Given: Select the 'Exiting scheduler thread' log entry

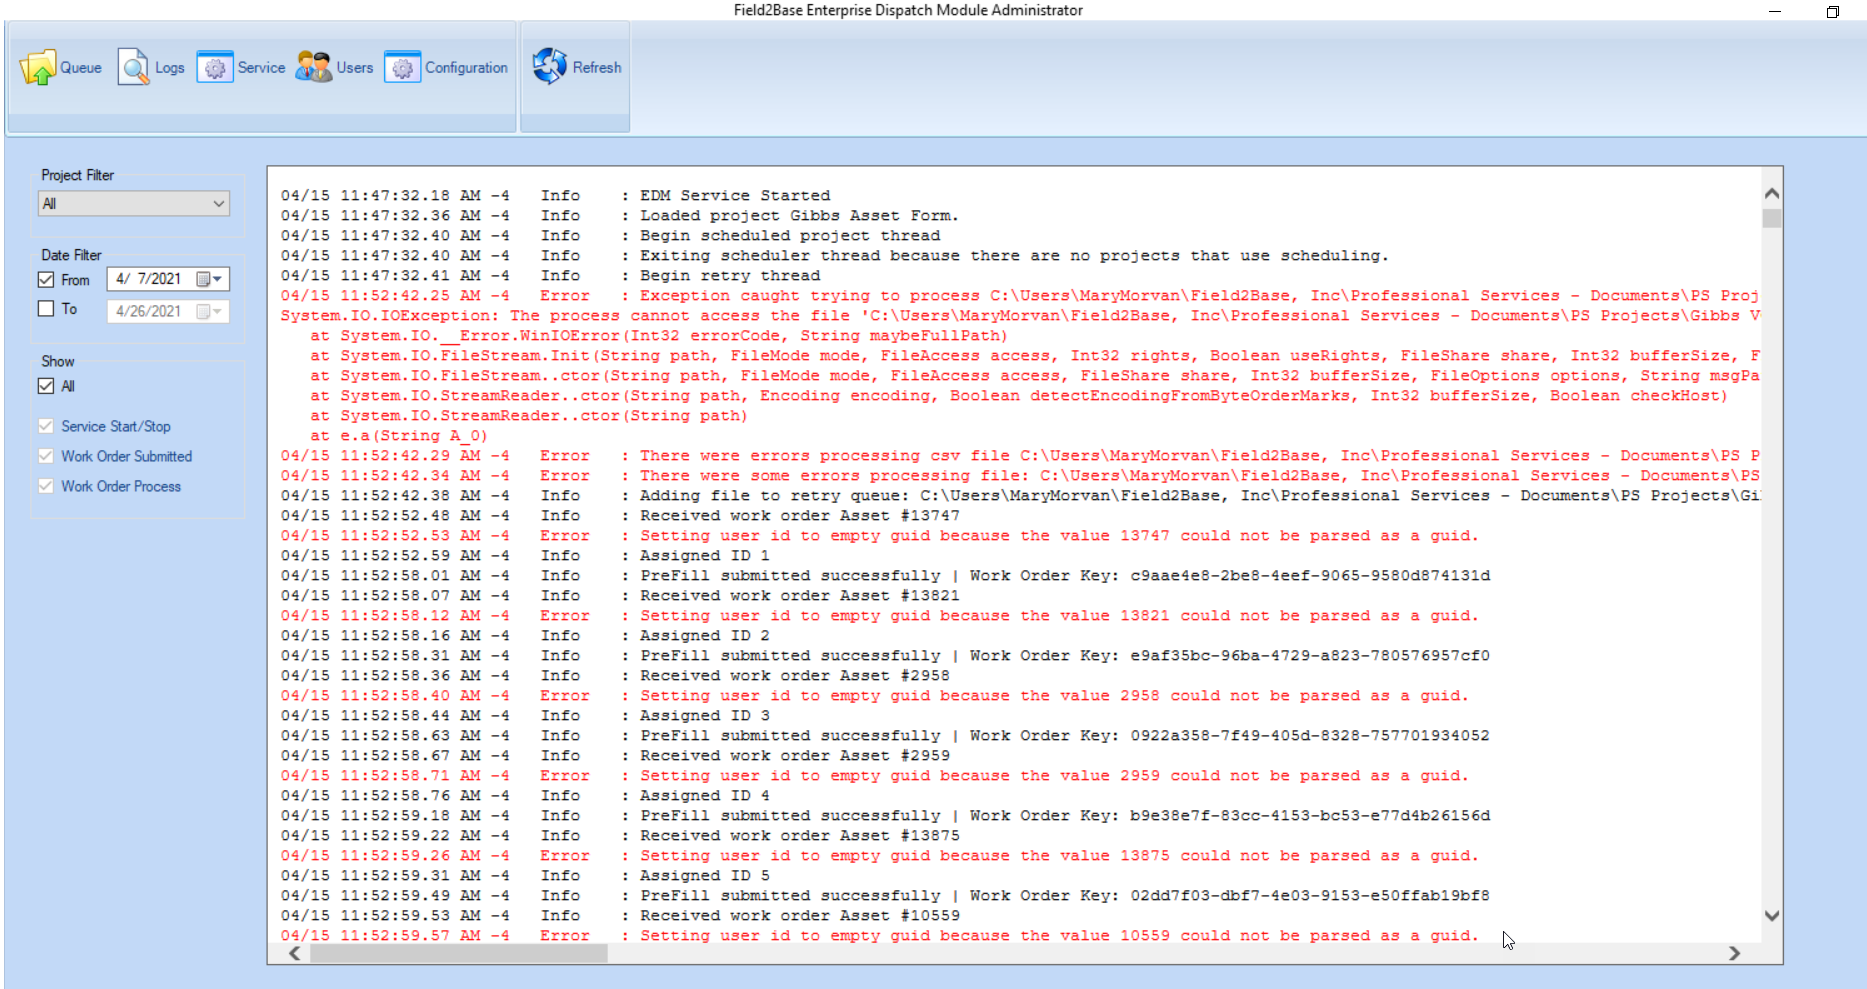Looking at the screenshot, I should (835, 256).
